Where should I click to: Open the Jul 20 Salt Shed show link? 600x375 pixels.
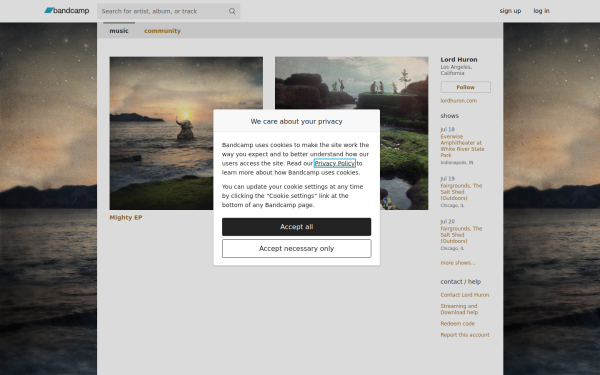click(x=461, y=235)
